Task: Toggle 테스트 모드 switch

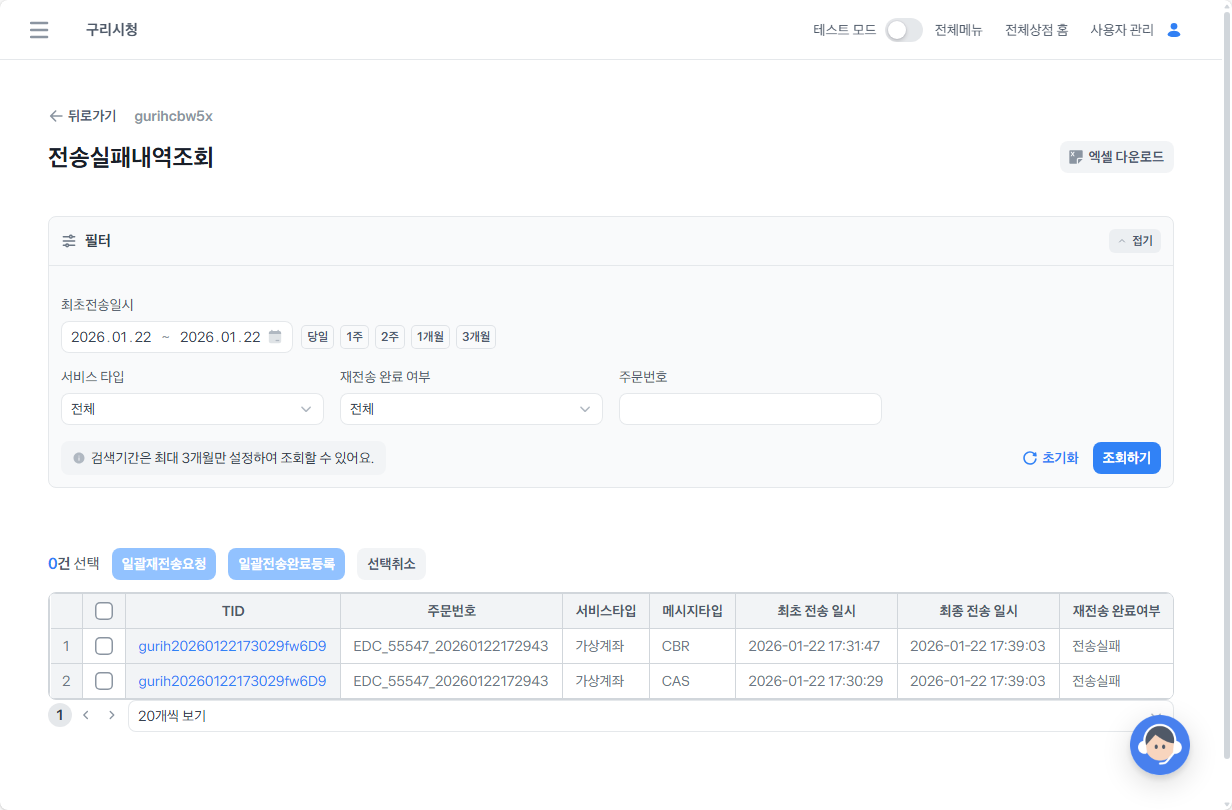Action: [x=903, y=30]
